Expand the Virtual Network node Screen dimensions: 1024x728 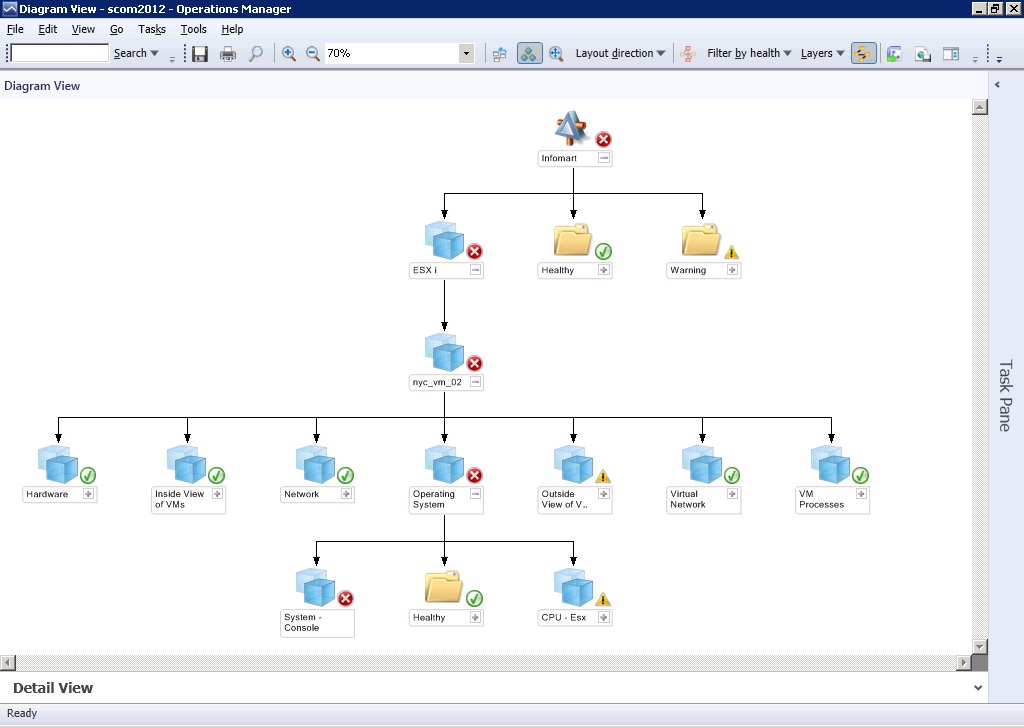pos(733,494)
